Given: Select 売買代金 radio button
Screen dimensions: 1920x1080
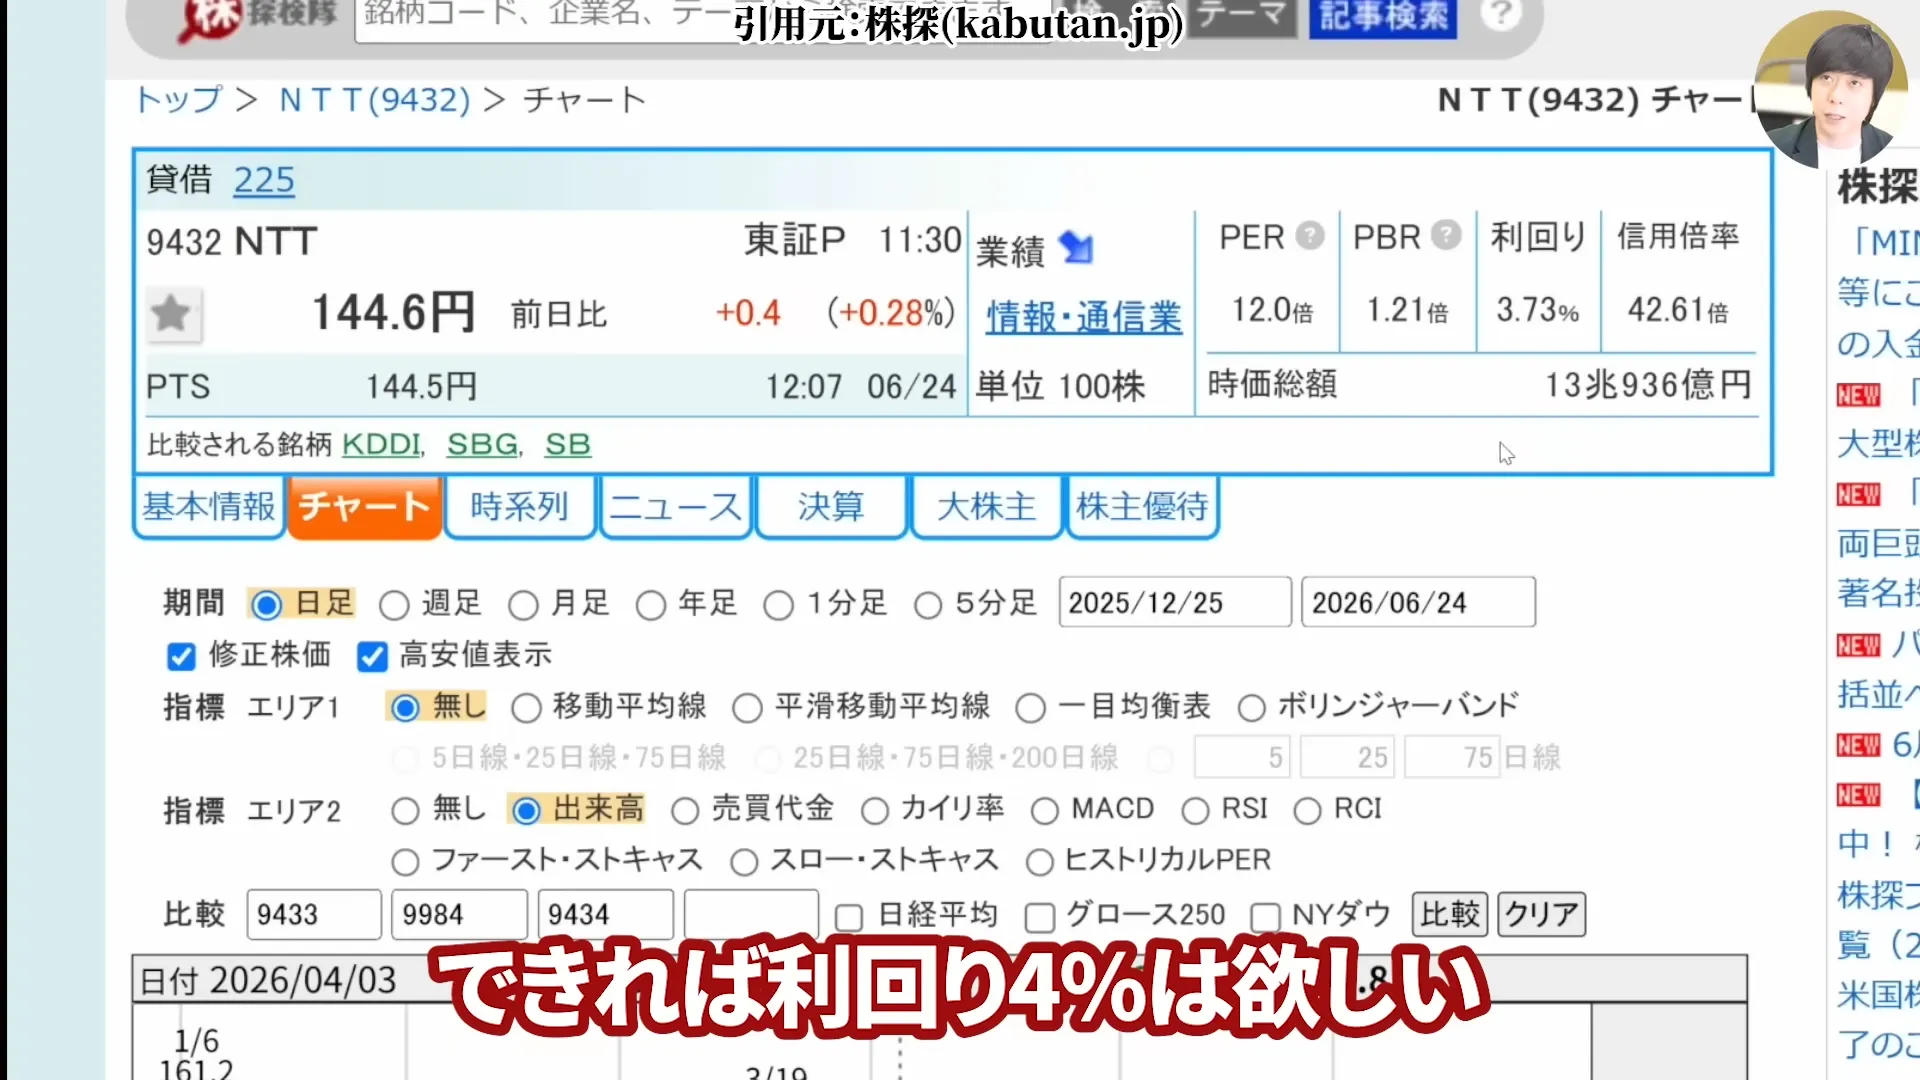Looking at the screenshot, I should click(685, 811).
